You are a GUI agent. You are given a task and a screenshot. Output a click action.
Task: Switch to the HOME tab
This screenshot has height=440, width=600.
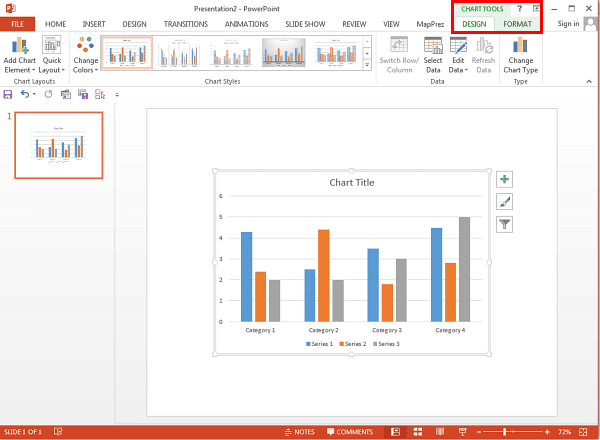click(55, 24)
